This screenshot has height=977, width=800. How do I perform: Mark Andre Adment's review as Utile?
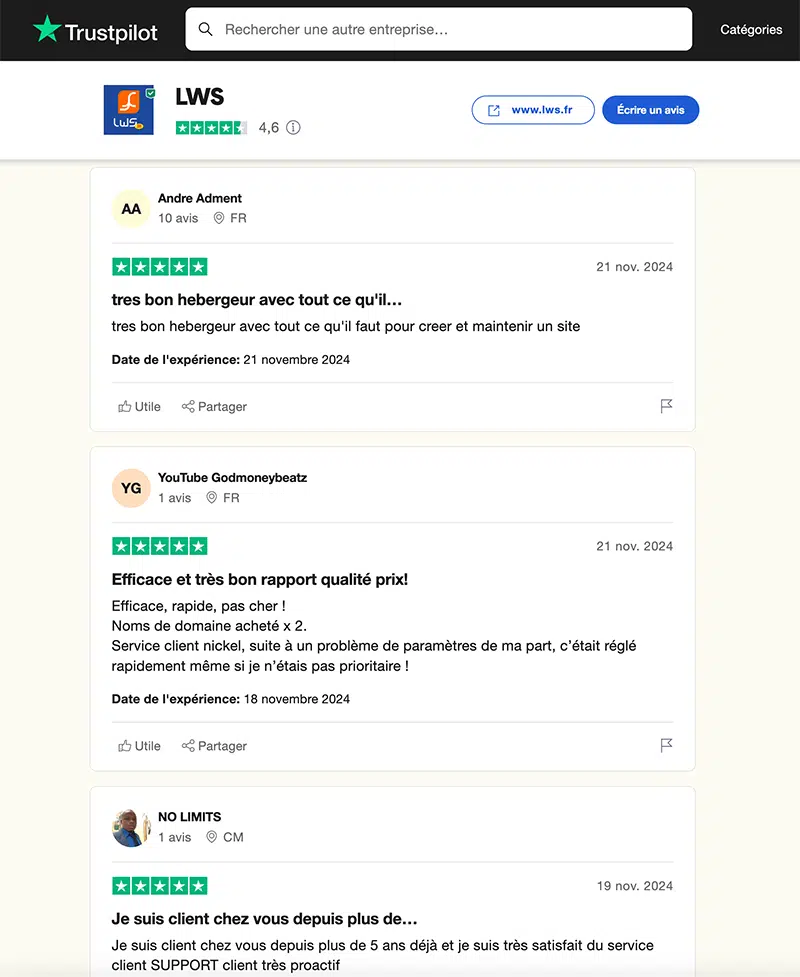point(139,407)
